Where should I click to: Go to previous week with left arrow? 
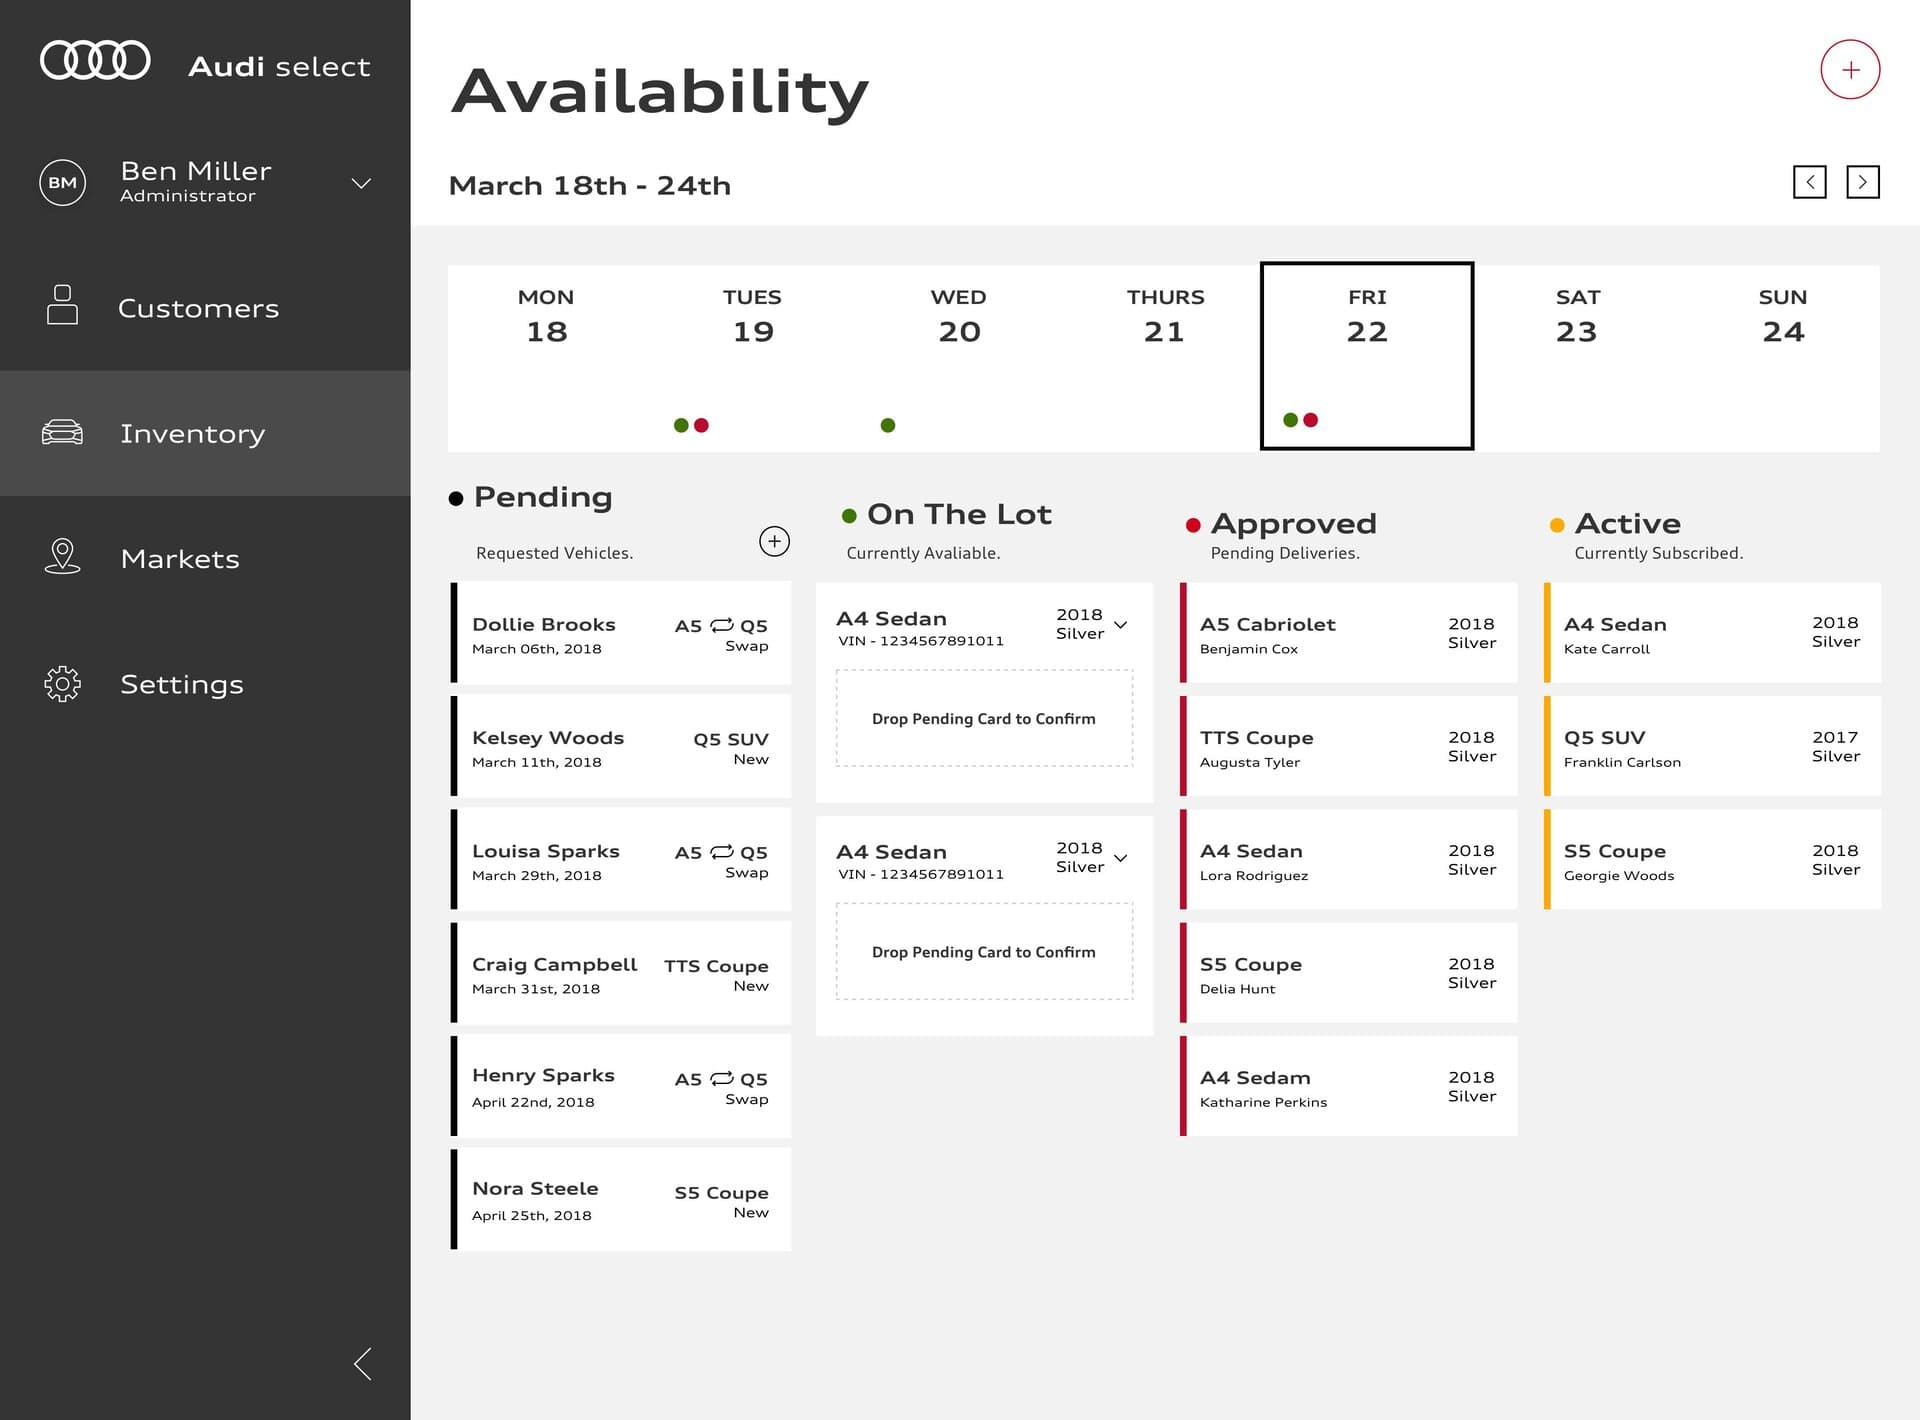pos(1809,182)
